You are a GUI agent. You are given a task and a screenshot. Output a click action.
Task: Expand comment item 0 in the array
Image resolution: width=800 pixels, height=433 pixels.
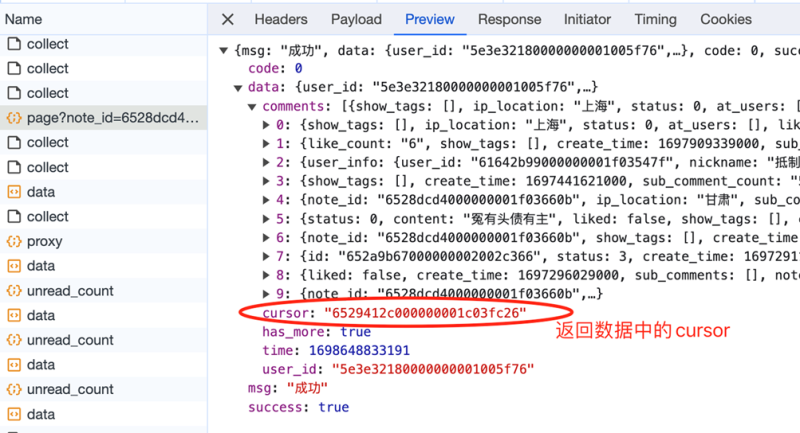pyautogui.click(x=266, y=125)
